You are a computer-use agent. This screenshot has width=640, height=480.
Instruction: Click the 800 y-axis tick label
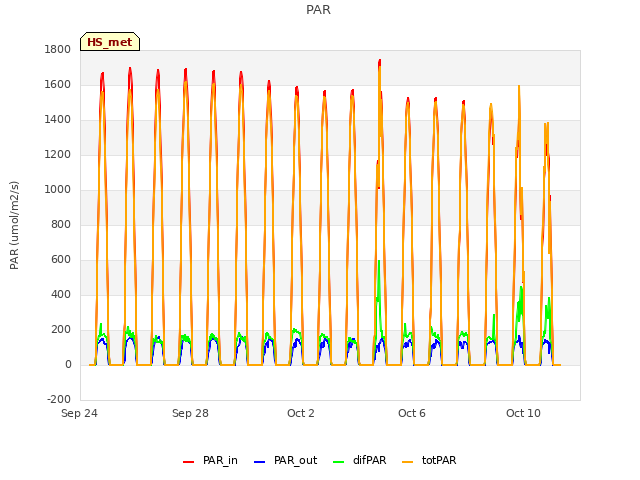[61, 224]
